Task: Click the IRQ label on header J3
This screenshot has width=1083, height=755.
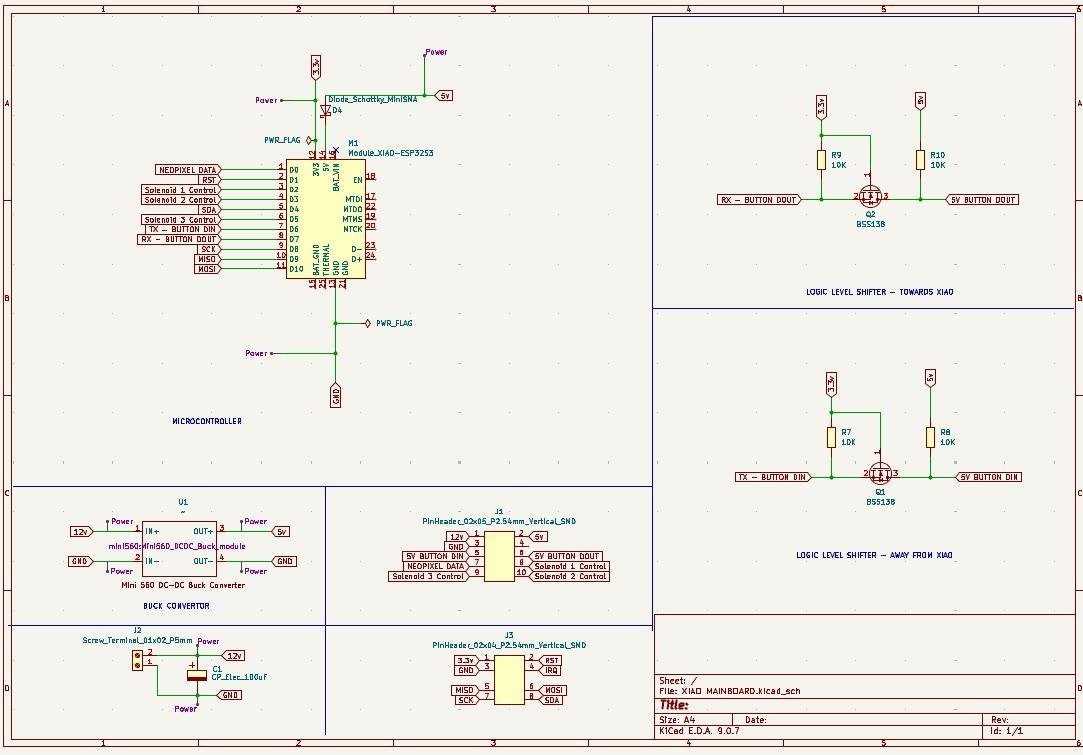Action: coord(550,670)
